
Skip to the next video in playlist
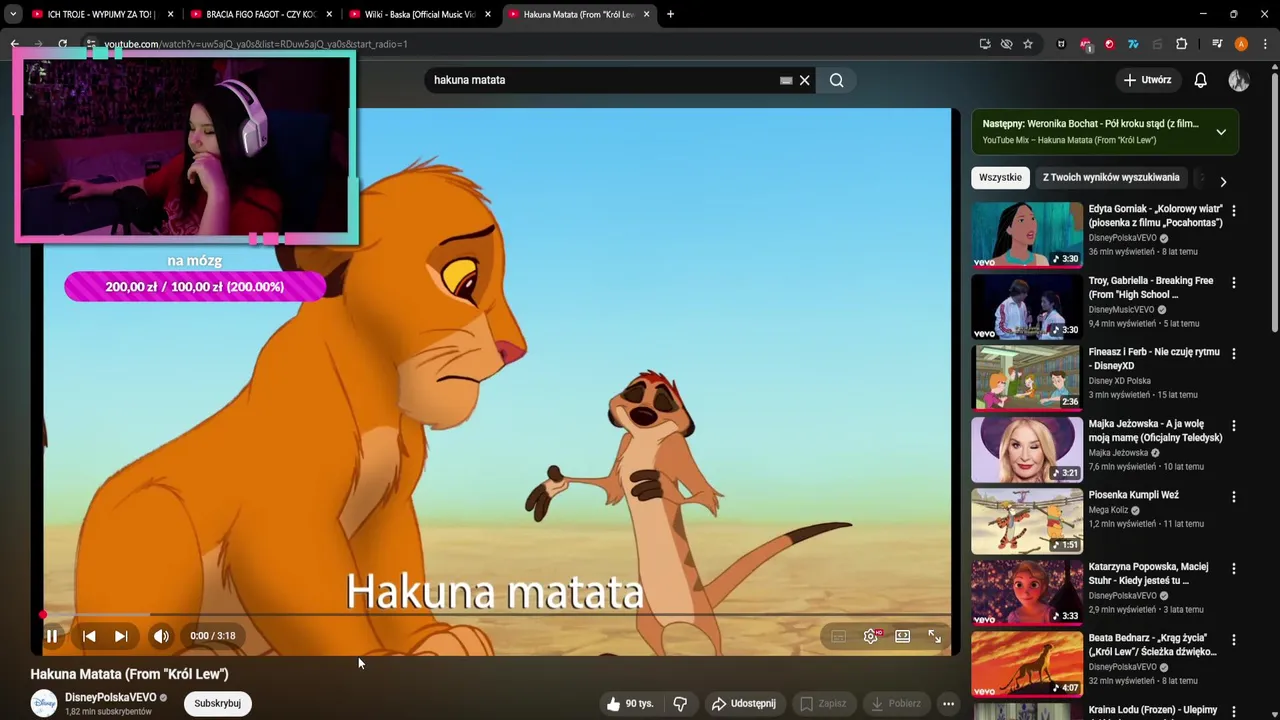(x=121, y=636)
